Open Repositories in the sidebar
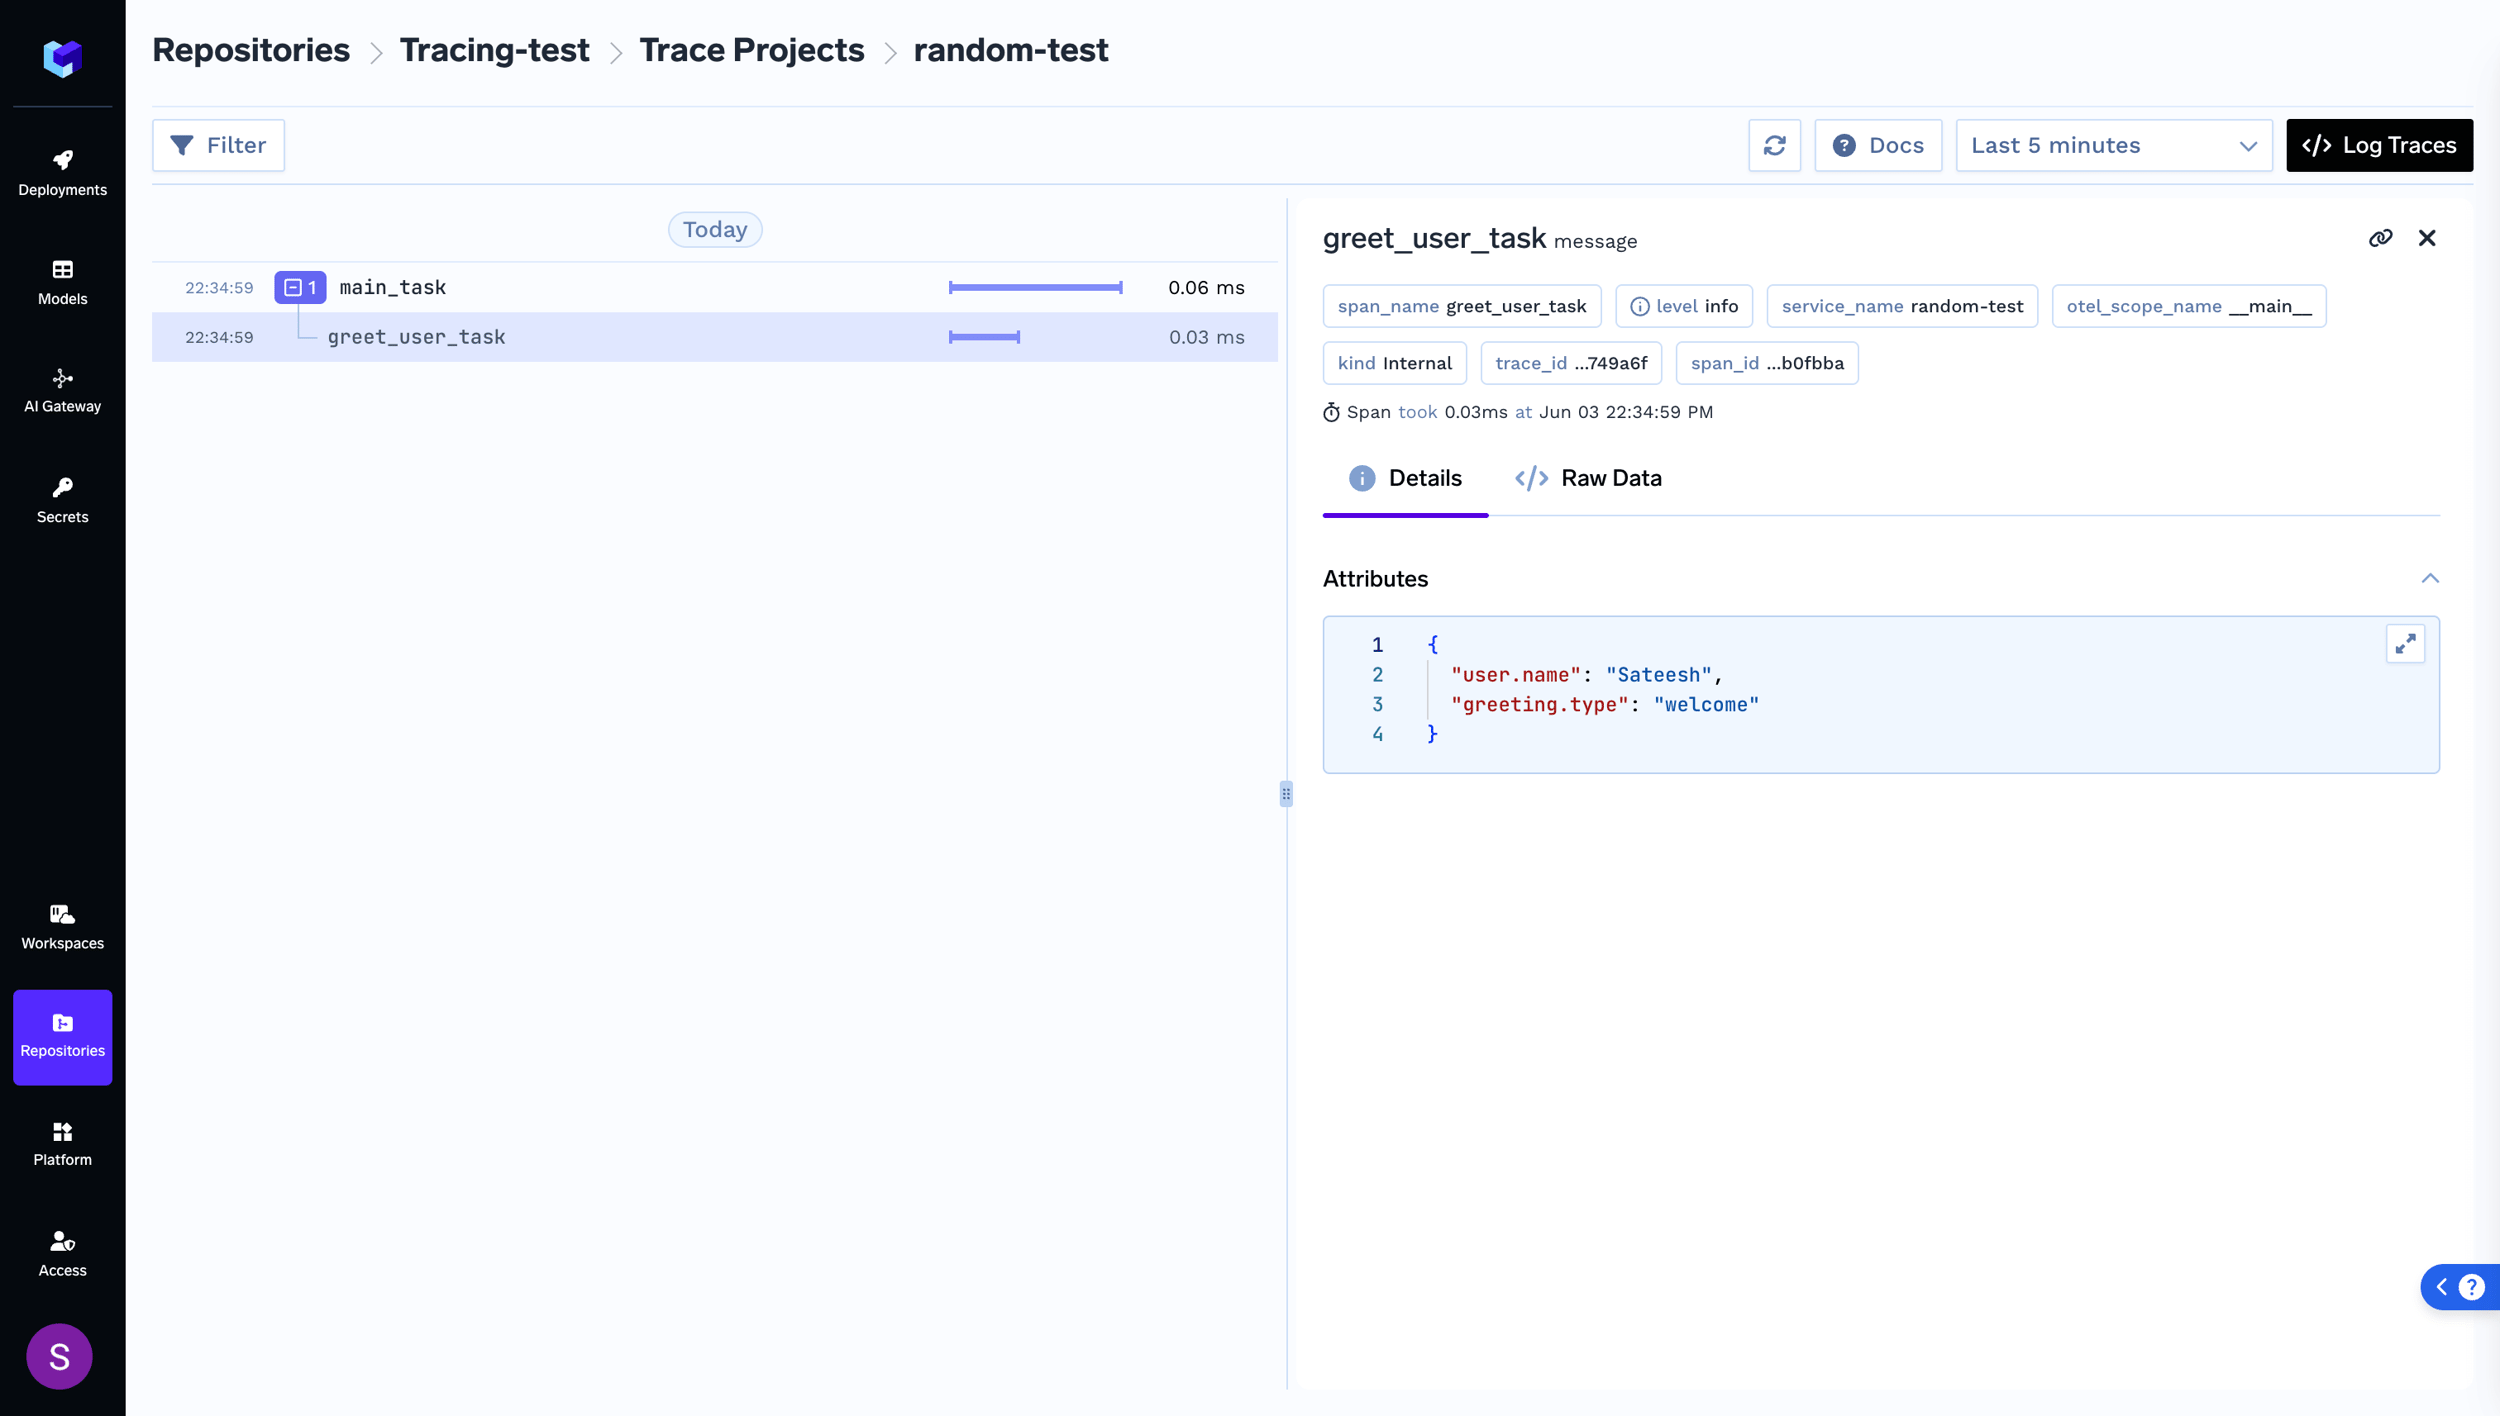This screenshot has width=2500, height=1416. click(62, 1036)
